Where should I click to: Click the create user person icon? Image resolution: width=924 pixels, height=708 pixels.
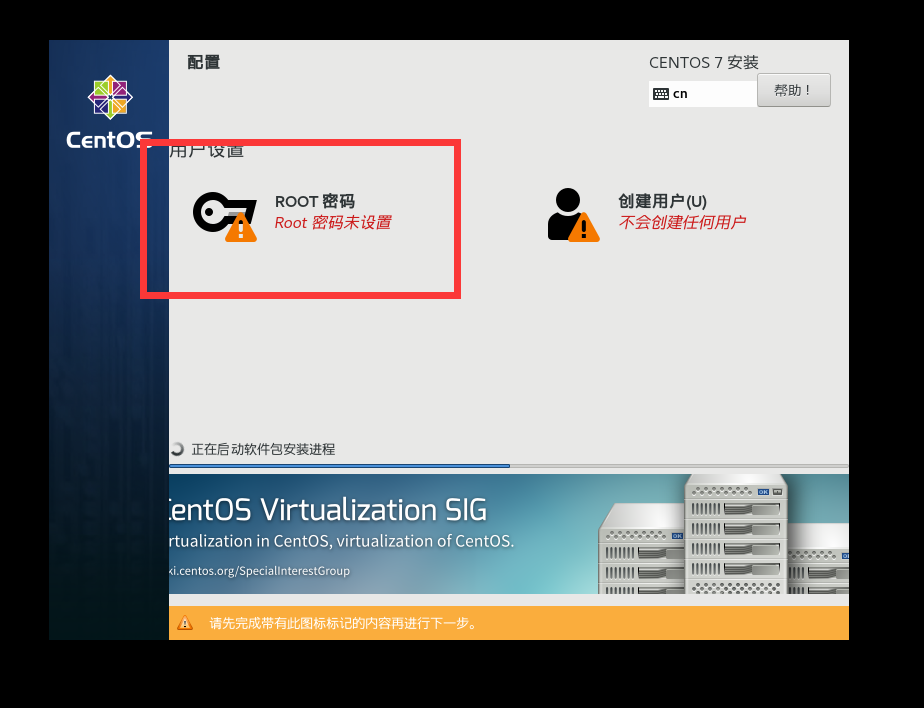pos(573,215)
